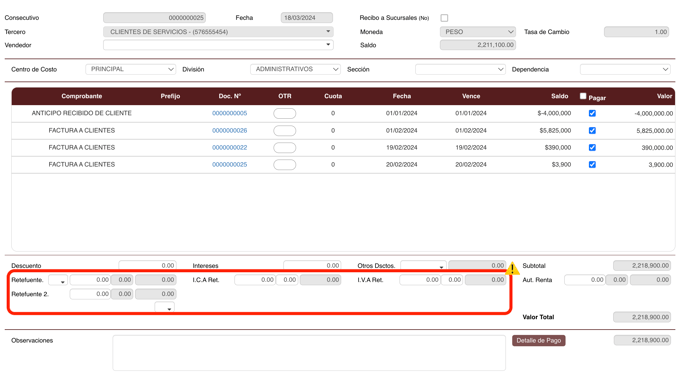Click the first Aut. Renta input field

tap(584, 280)
